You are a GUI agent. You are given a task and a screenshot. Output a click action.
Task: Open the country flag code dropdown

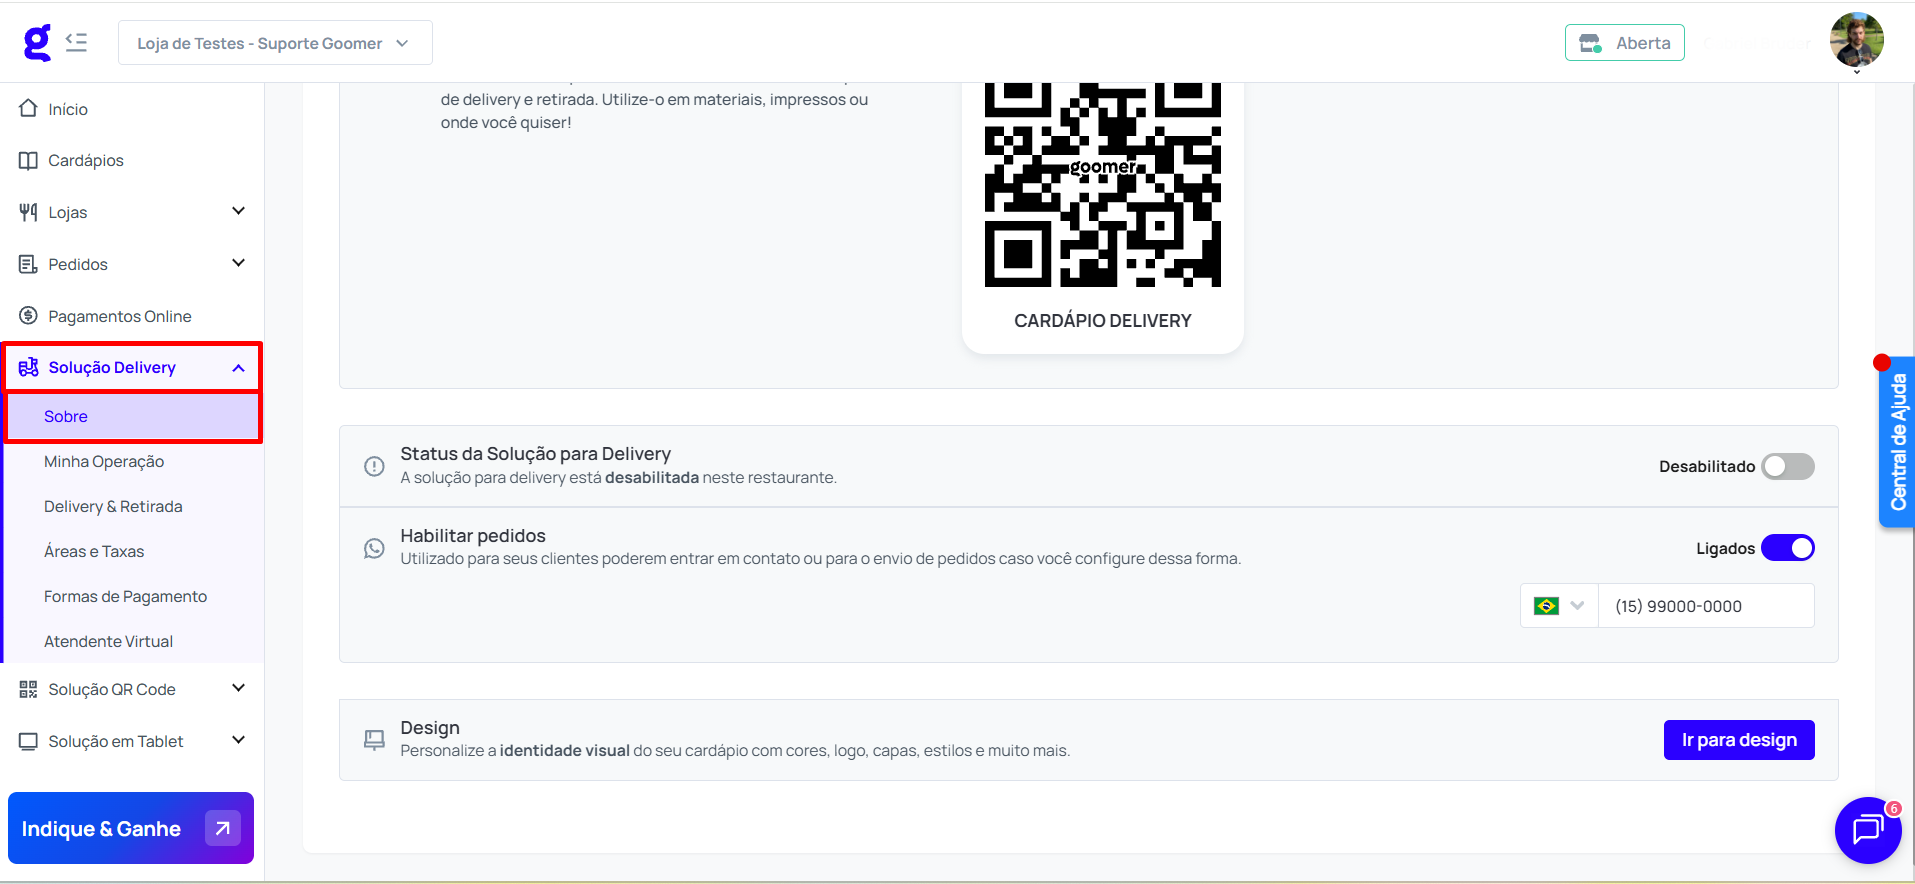(x=1559, y=606)
